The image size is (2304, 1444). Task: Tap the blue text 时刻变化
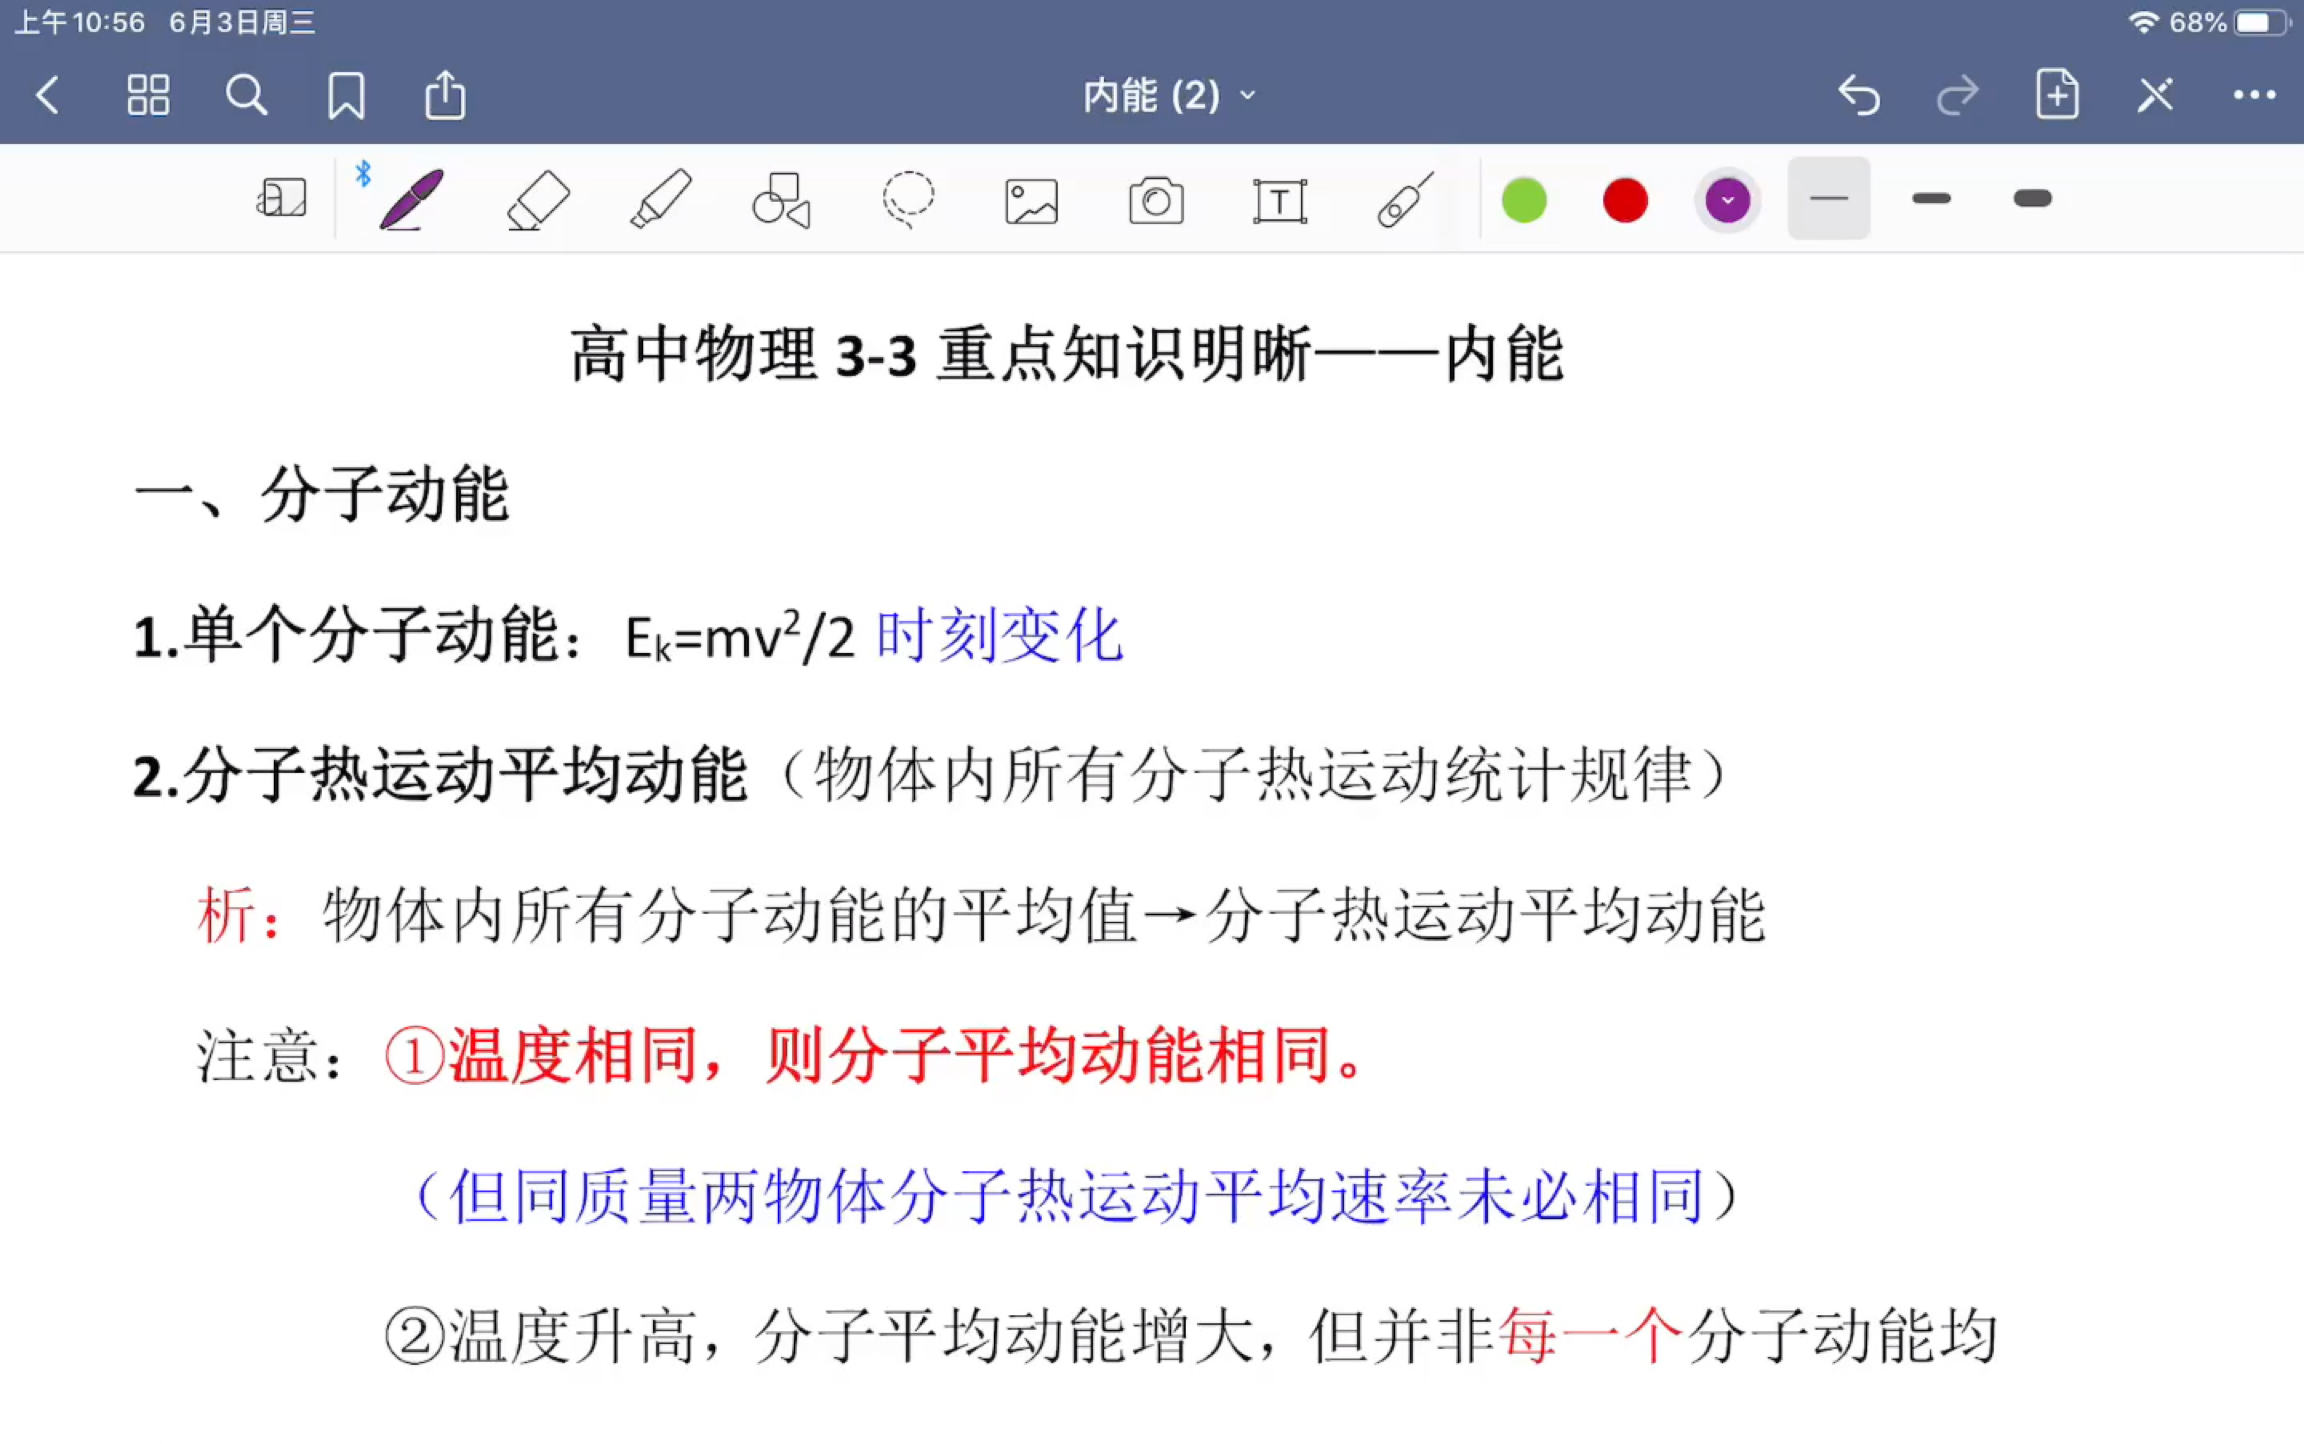coord(1000,636)
